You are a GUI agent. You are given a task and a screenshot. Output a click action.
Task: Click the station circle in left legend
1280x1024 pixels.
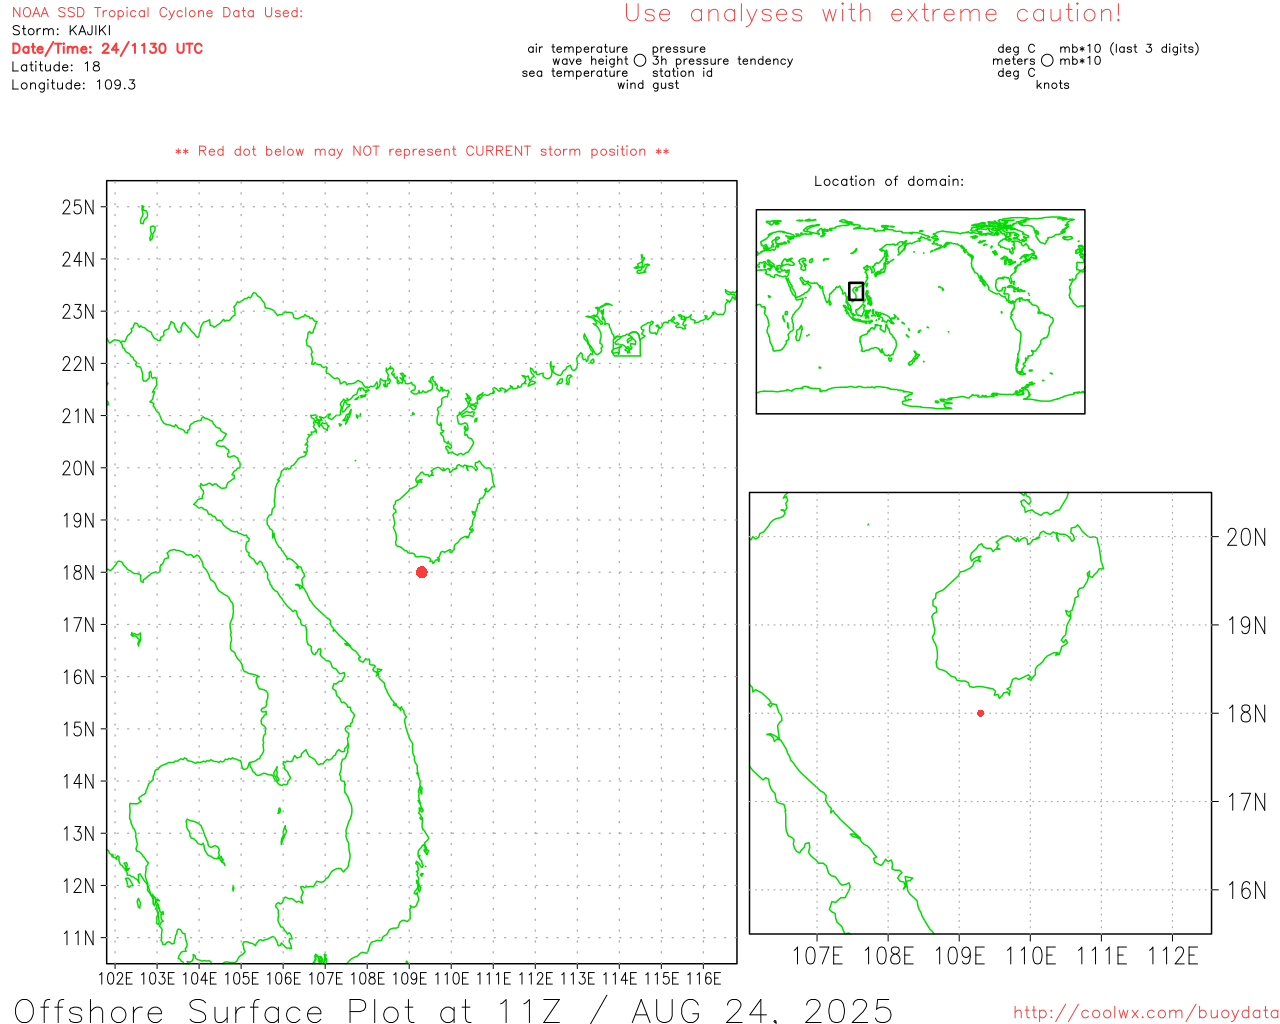640,61
